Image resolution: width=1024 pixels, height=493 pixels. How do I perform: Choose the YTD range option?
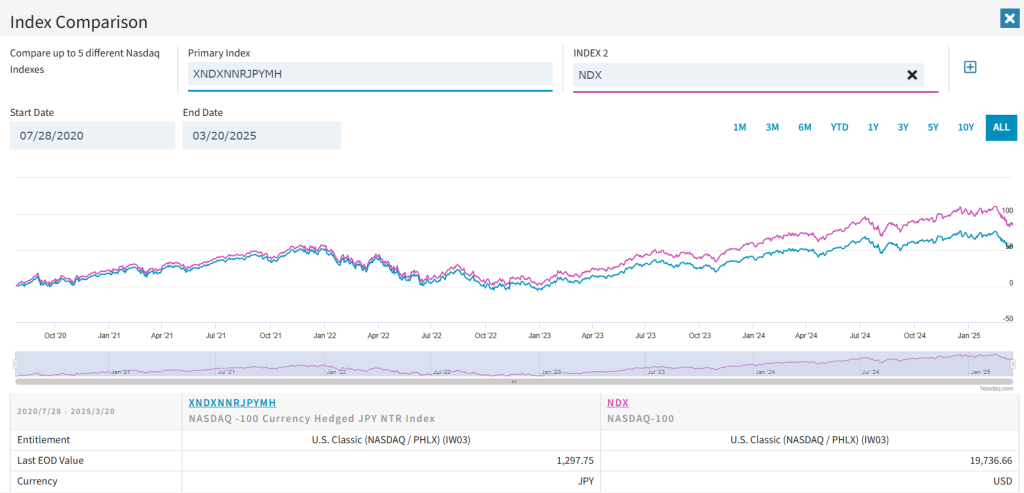pyautogui.click(x=839, y=127)
